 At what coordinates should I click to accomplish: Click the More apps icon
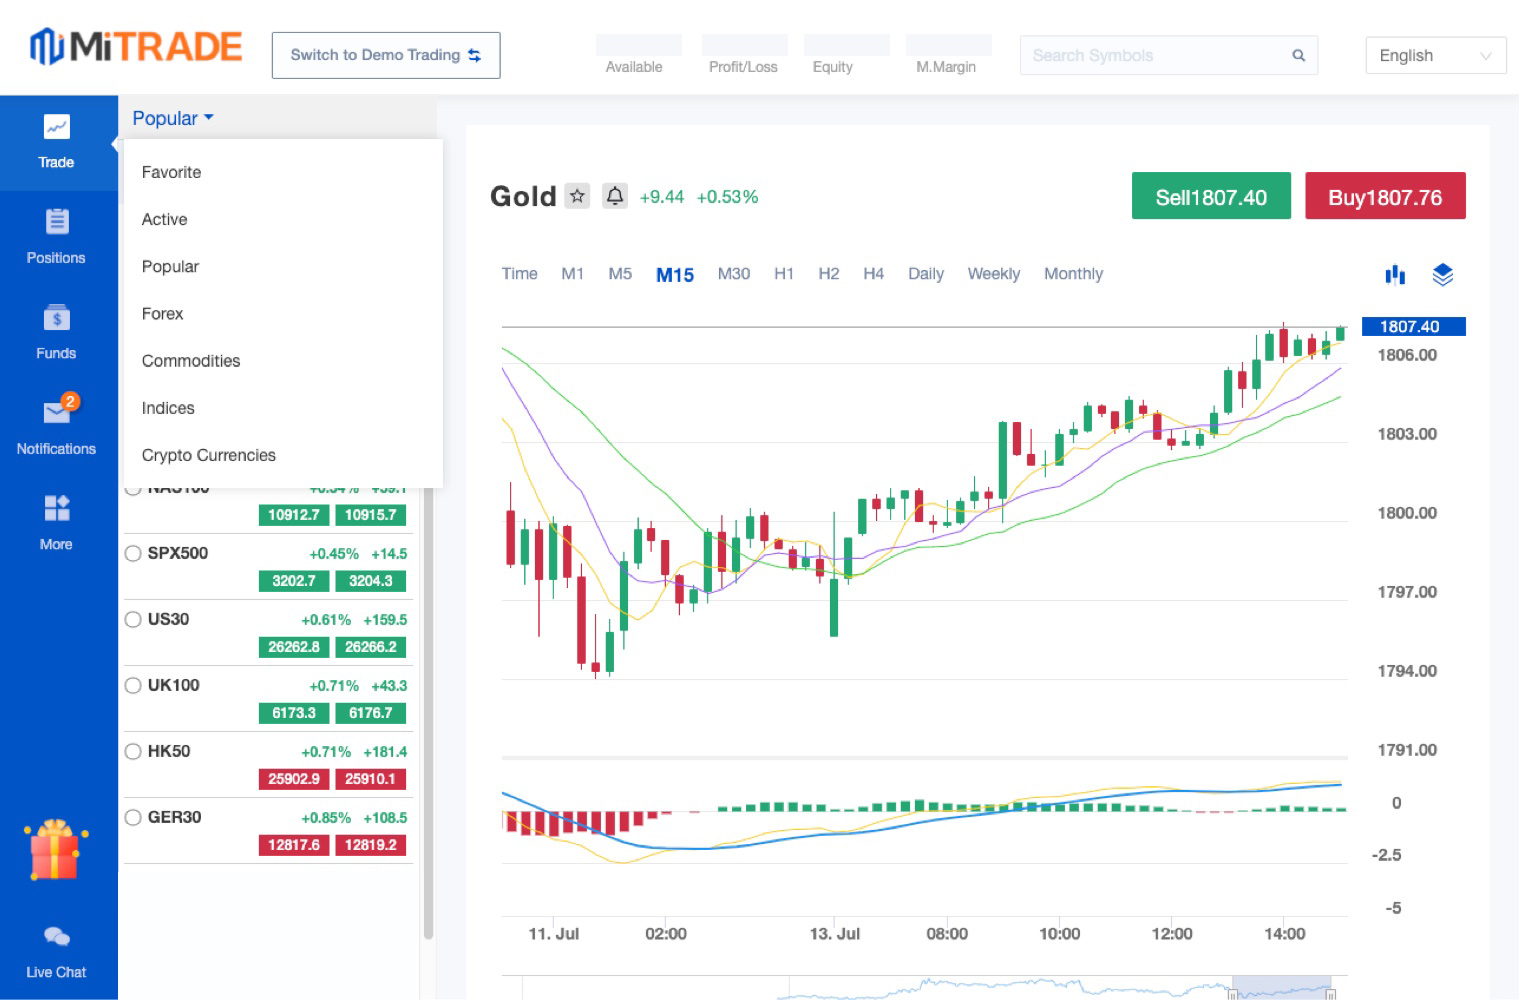coord(57,508)
